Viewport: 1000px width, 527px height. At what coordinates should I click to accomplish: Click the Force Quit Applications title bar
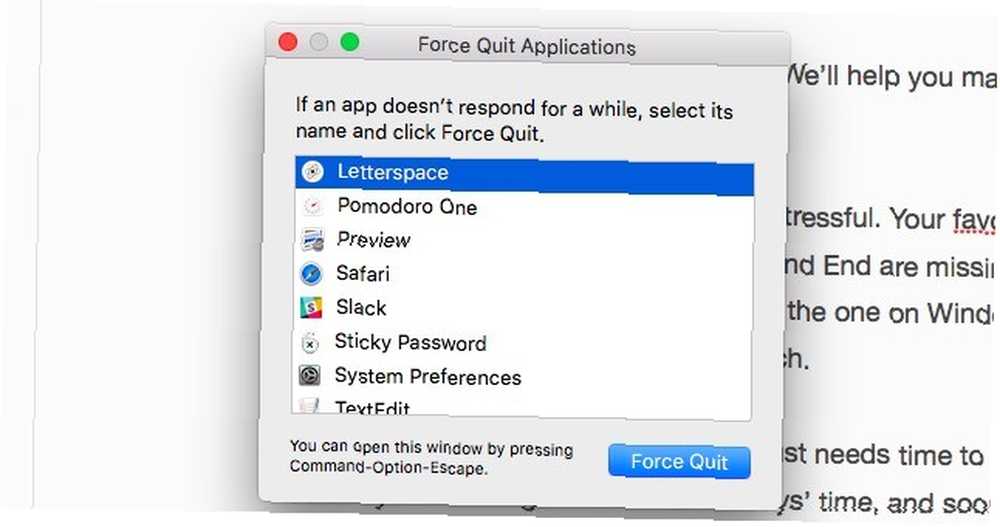pyautogui.click(x=527, y=45)
